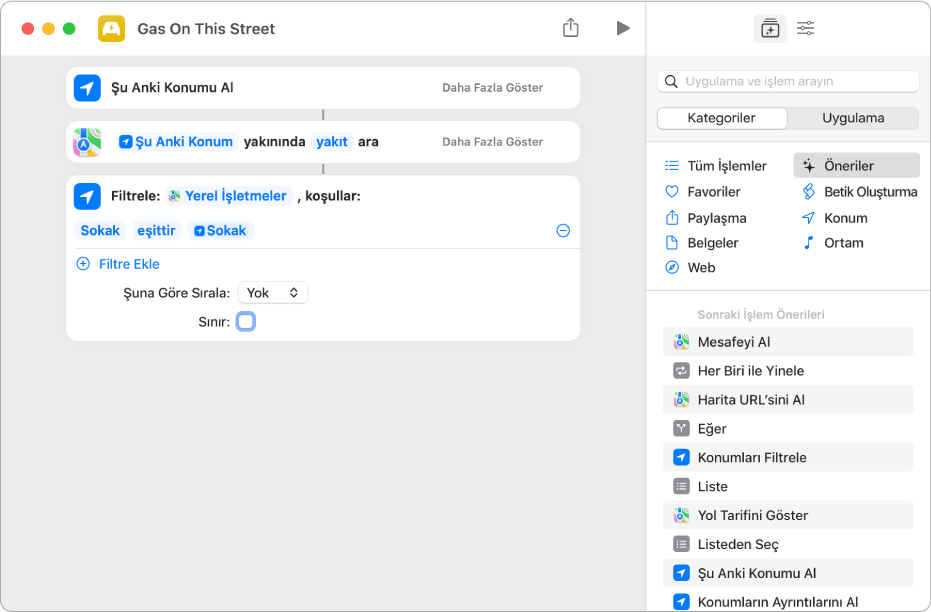931x612 pixels.
Task: Click the Uygulama ve işlem arayın search field
Action: pos(798,81)
